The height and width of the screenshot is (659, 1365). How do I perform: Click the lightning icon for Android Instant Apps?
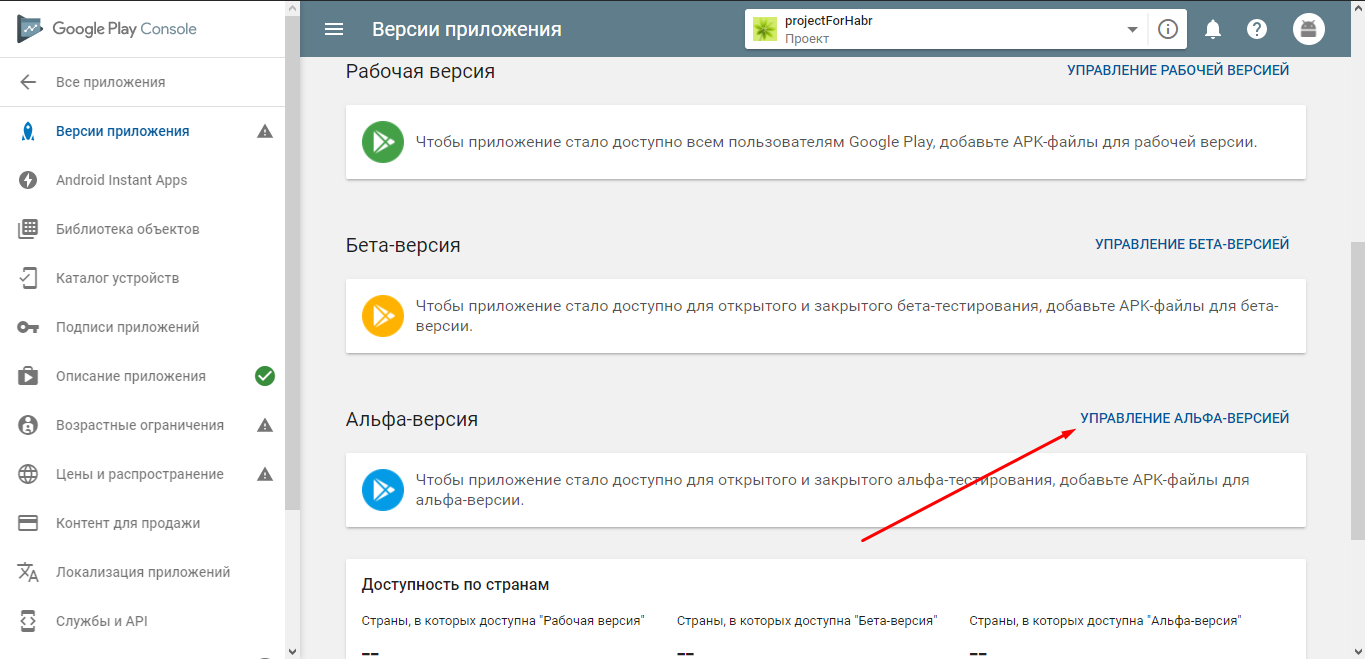point(28,180)
